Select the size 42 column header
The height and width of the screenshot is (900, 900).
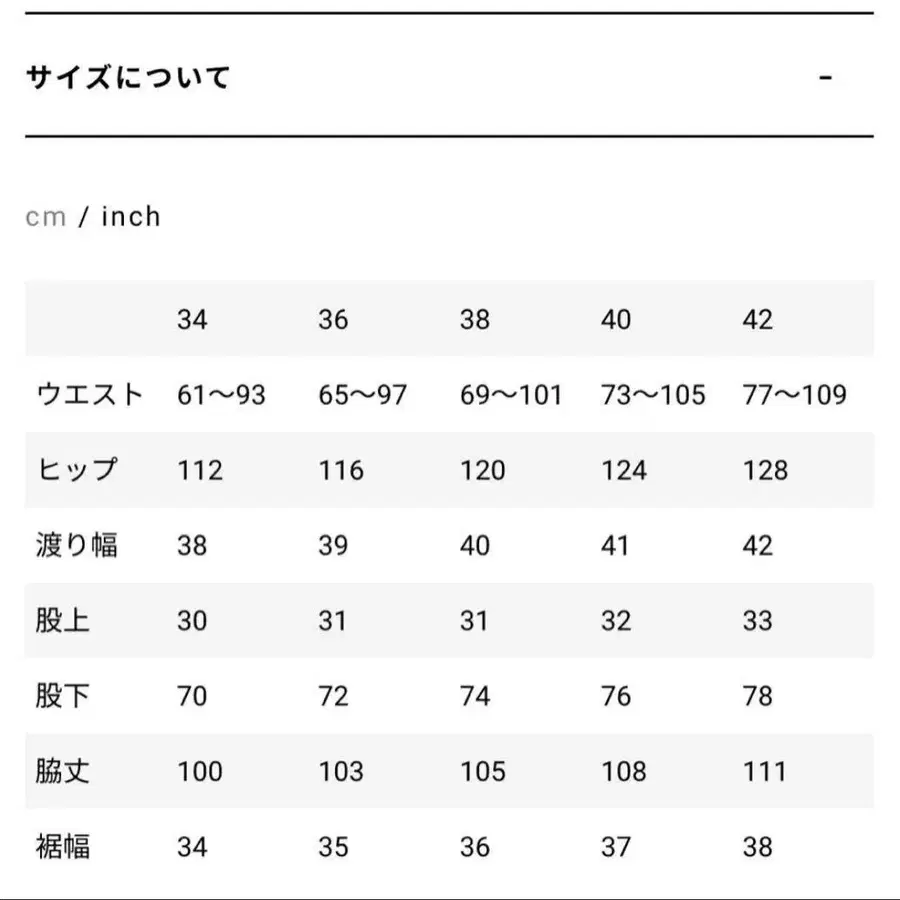(758, 320)
